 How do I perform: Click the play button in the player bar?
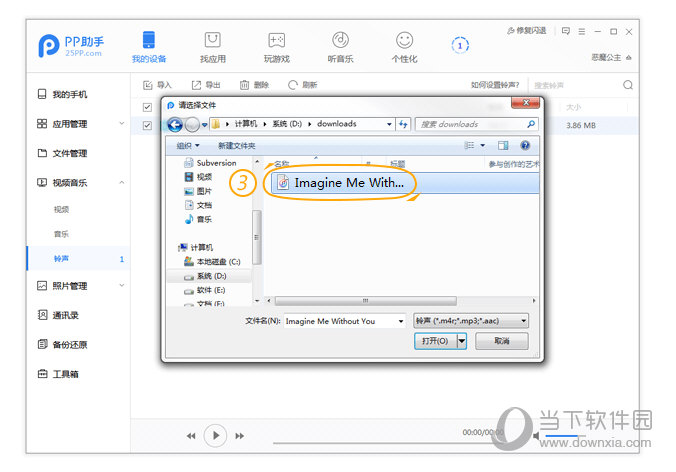pyautogui.click(x=214, y=435)
